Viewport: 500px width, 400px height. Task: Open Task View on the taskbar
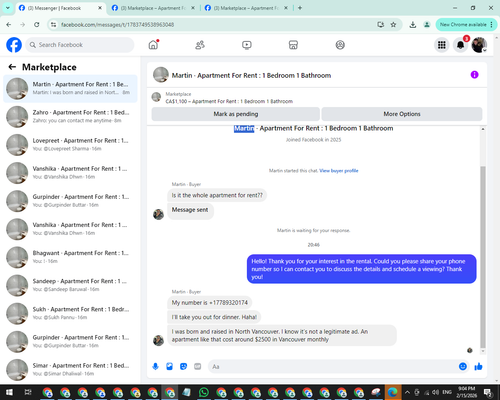[x=28, y=392]
